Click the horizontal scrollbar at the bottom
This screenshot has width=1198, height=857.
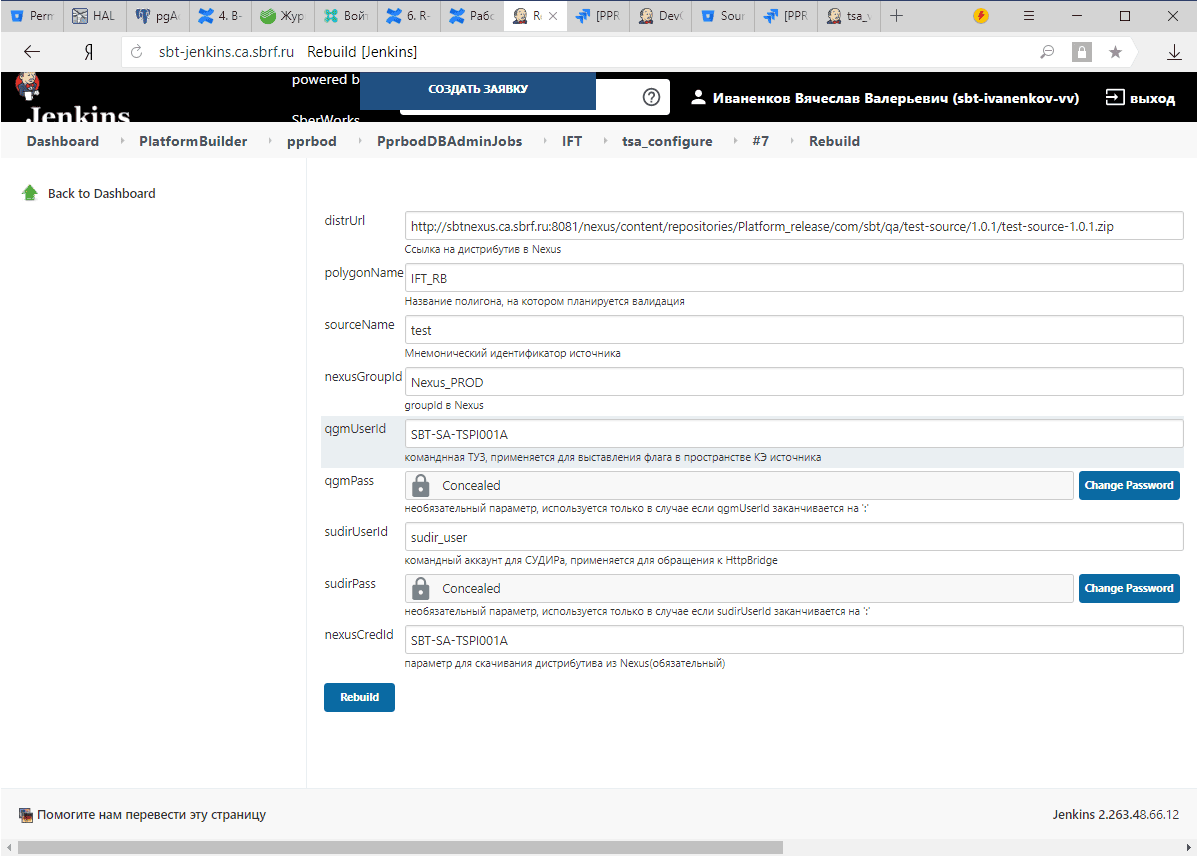pos(400,847)
